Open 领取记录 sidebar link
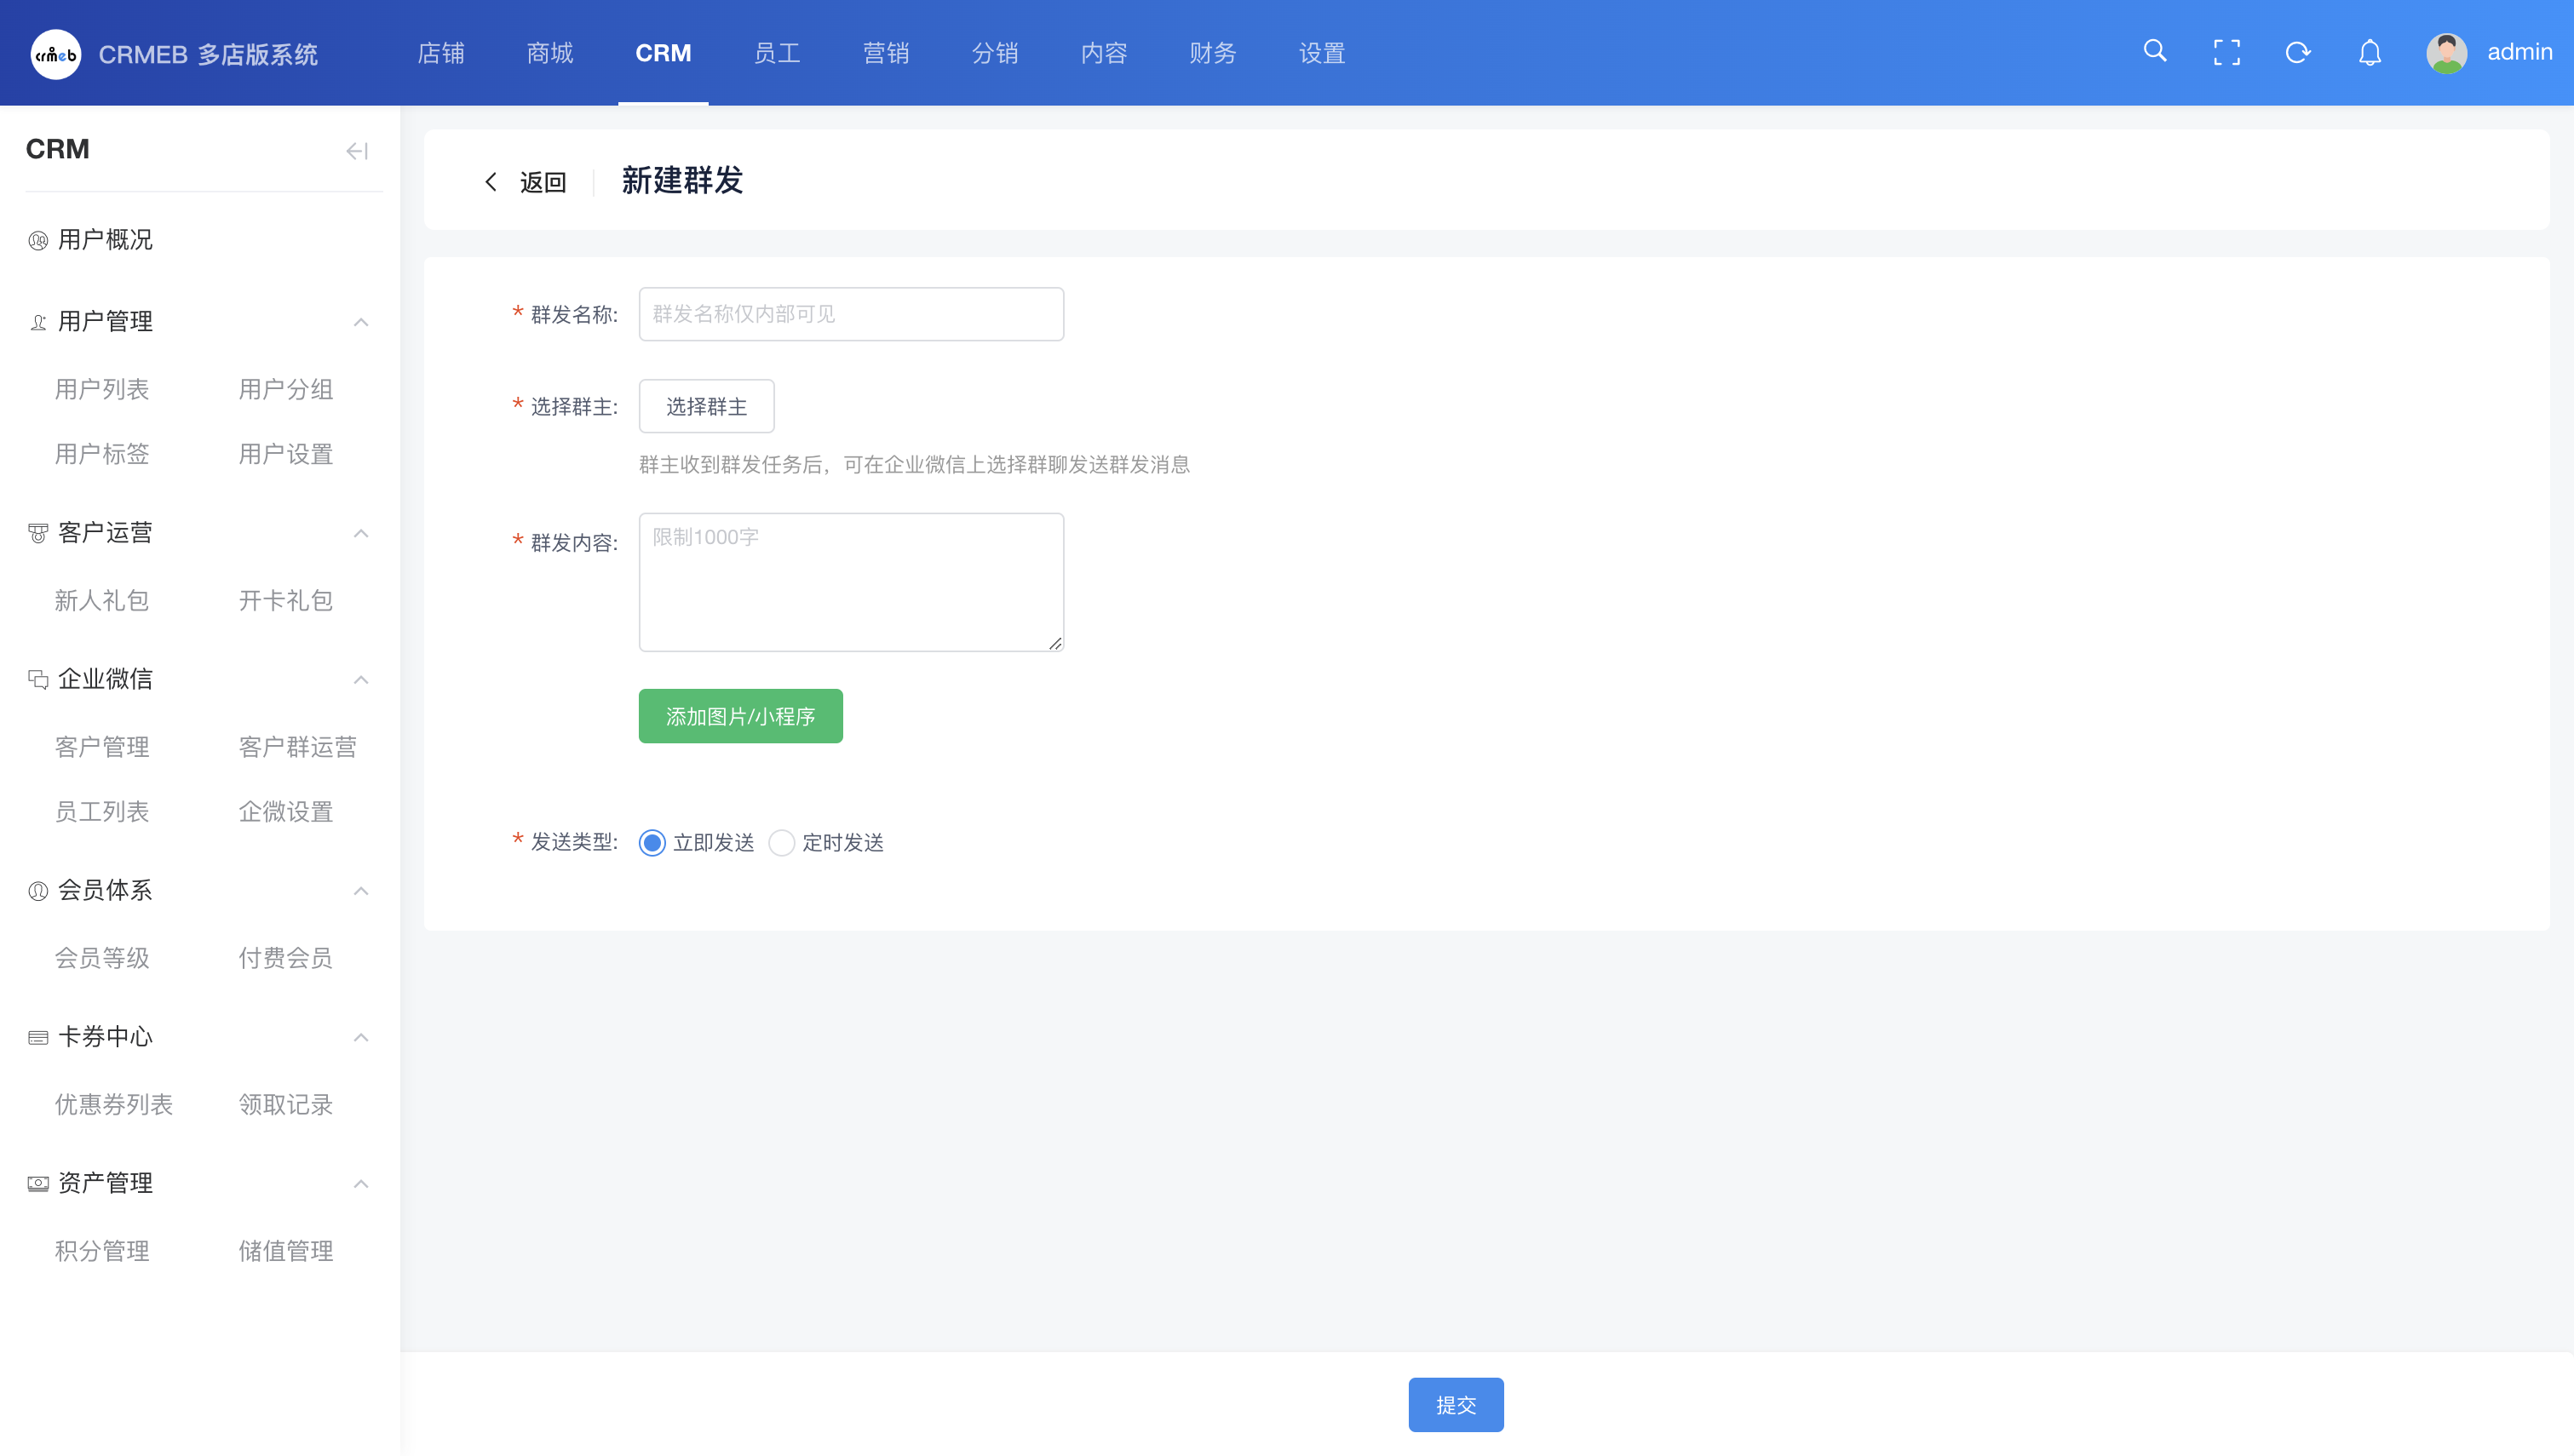The image size is (2574, 1456). 286,1105
